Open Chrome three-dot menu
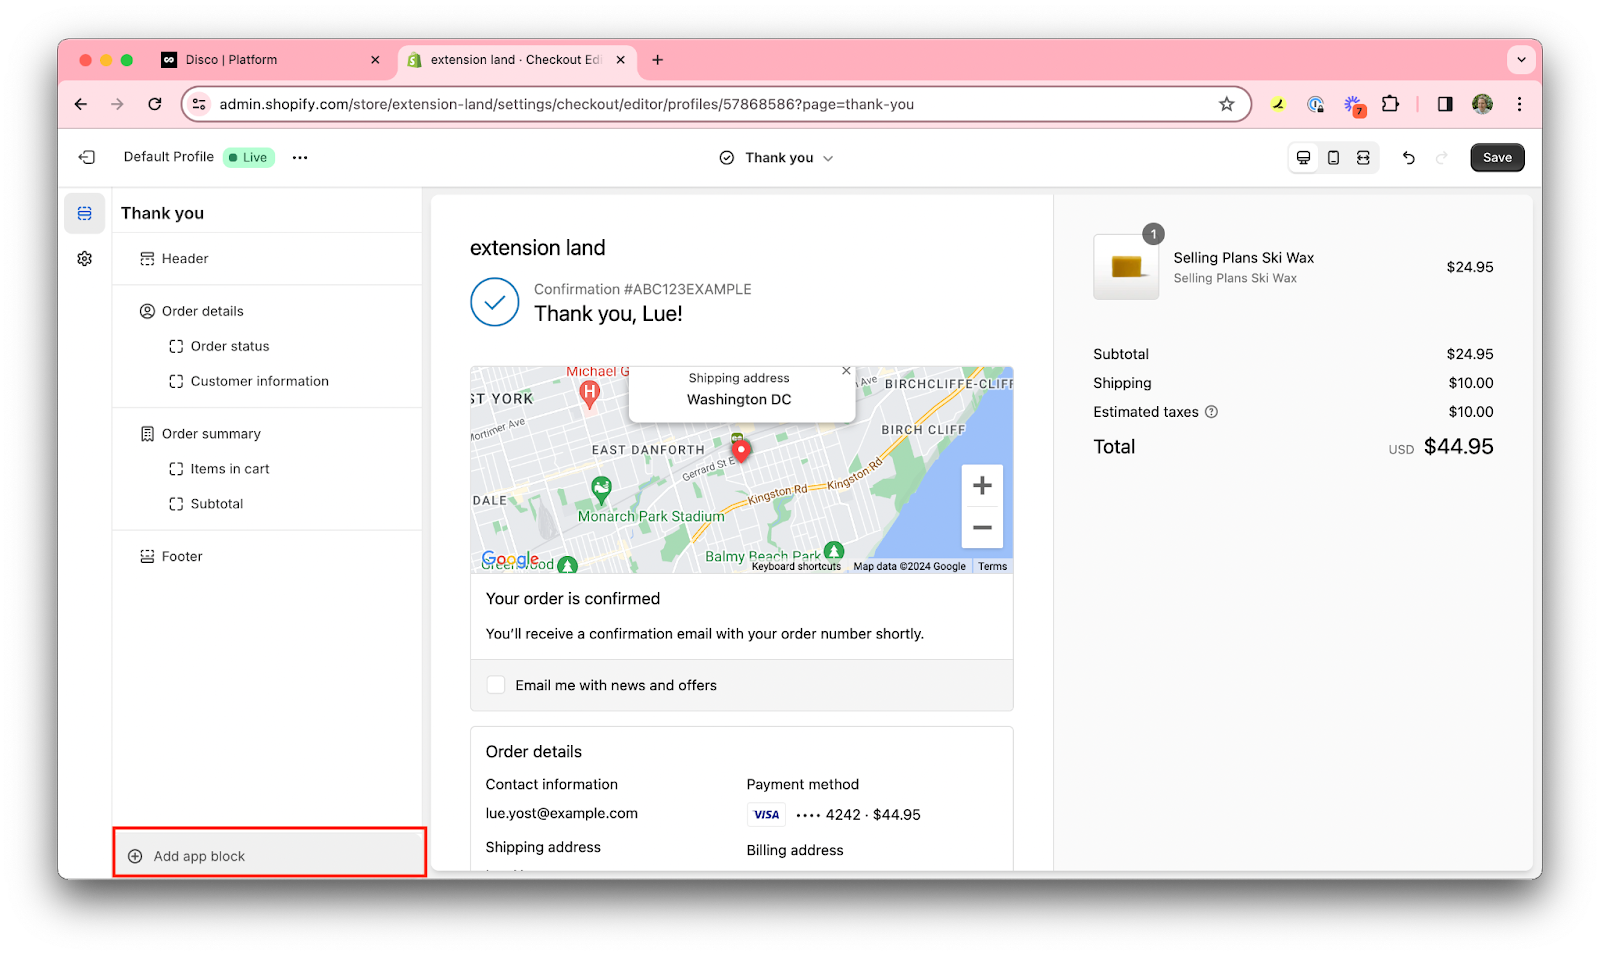Screen dimensions: 1600x955 coord(1519,104)
